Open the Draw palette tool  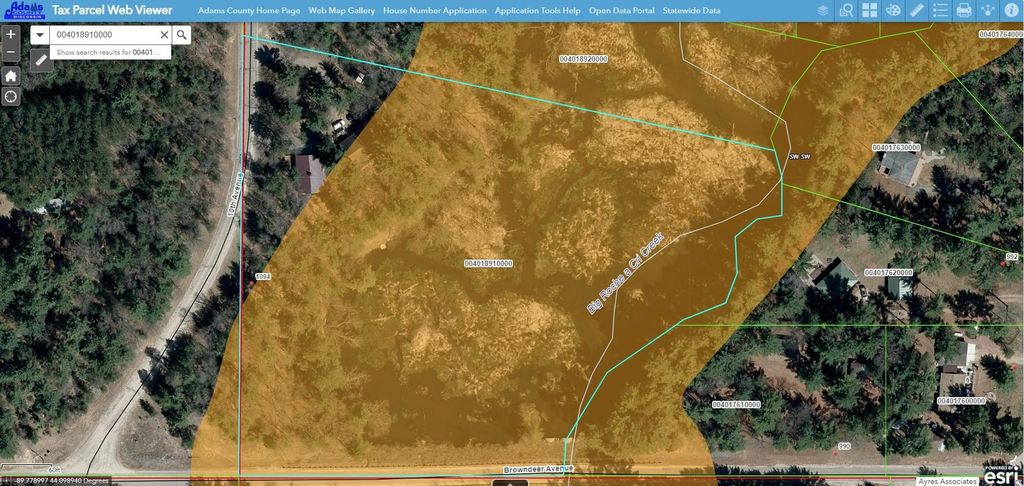point(893,11)
